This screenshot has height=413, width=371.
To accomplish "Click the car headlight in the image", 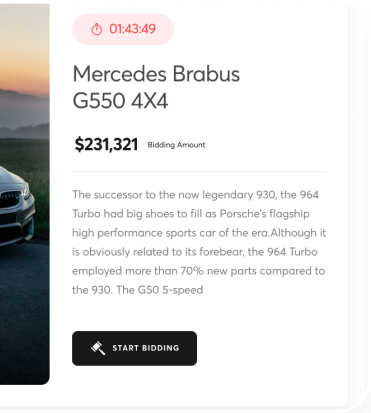I will [25, 191].
